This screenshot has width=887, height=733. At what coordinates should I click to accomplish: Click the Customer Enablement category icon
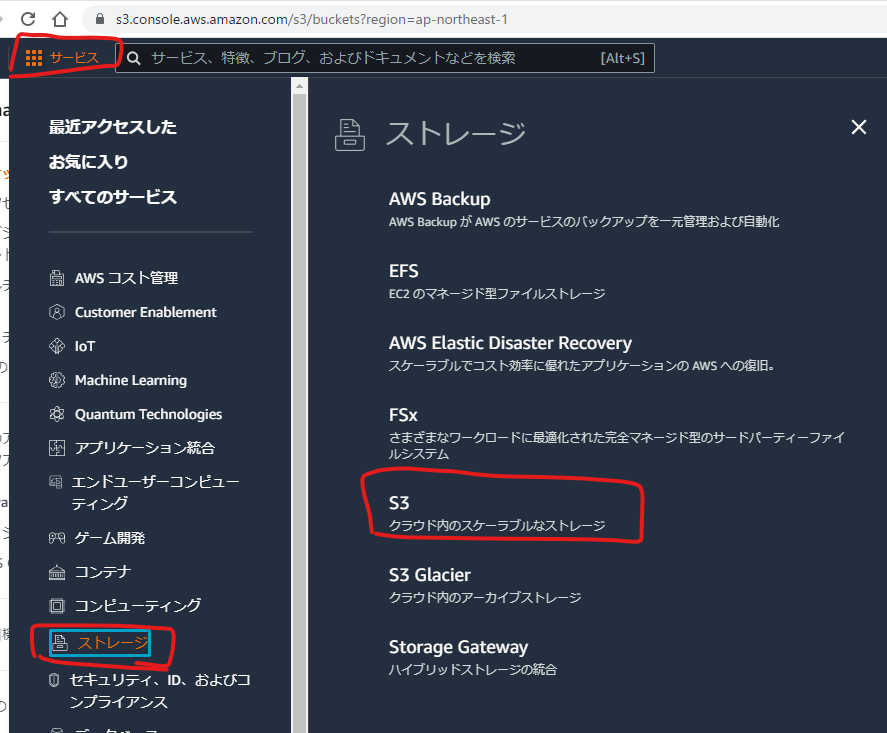57,312
